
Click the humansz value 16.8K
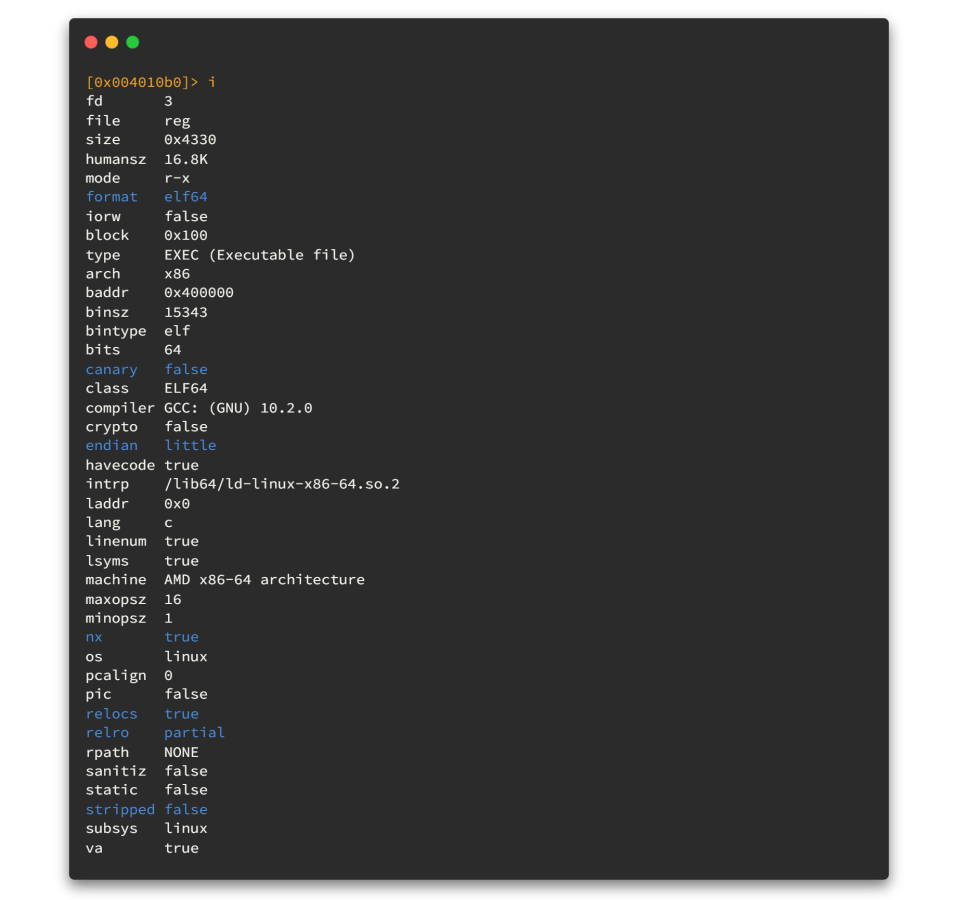(186, 159)
